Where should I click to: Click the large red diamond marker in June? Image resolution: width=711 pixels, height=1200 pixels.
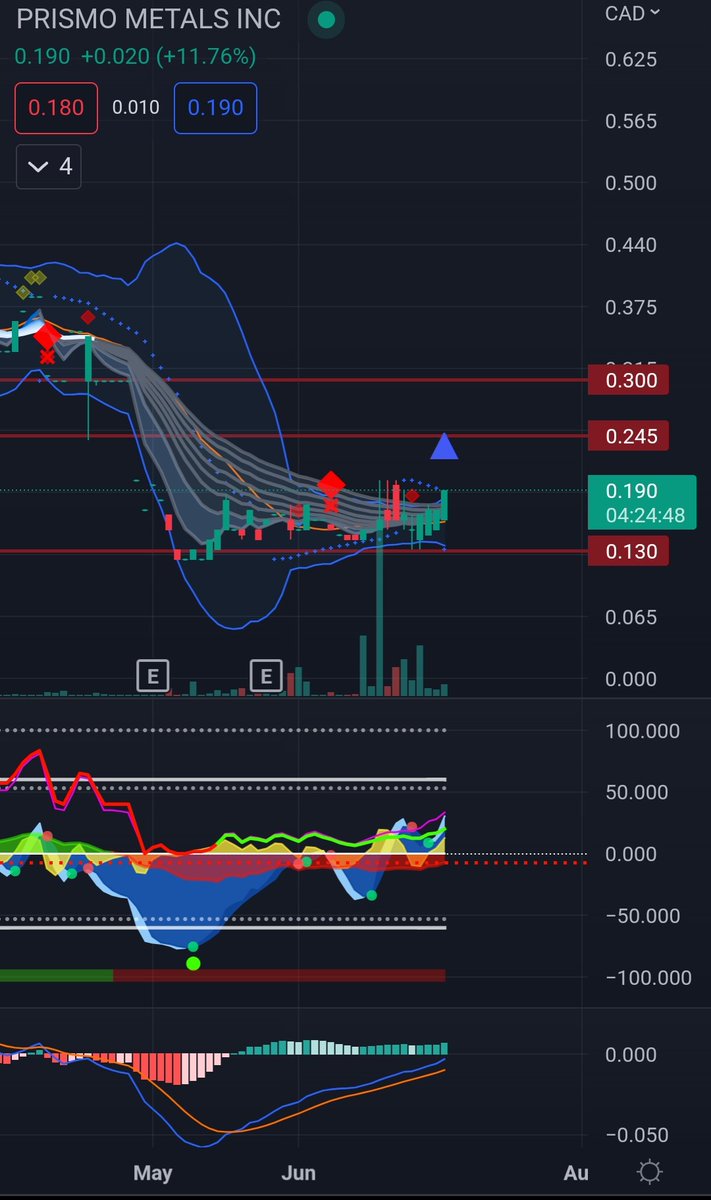(331, 485)
